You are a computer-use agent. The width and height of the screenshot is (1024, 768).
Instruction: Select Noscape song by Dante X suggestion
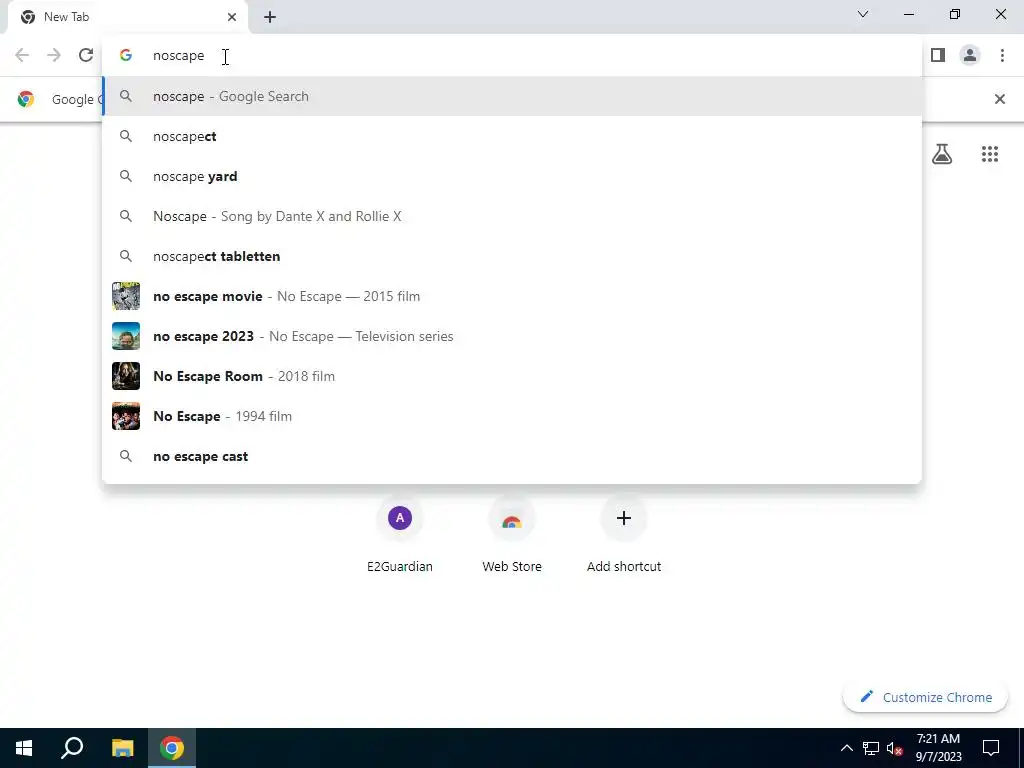coord(512,216)
